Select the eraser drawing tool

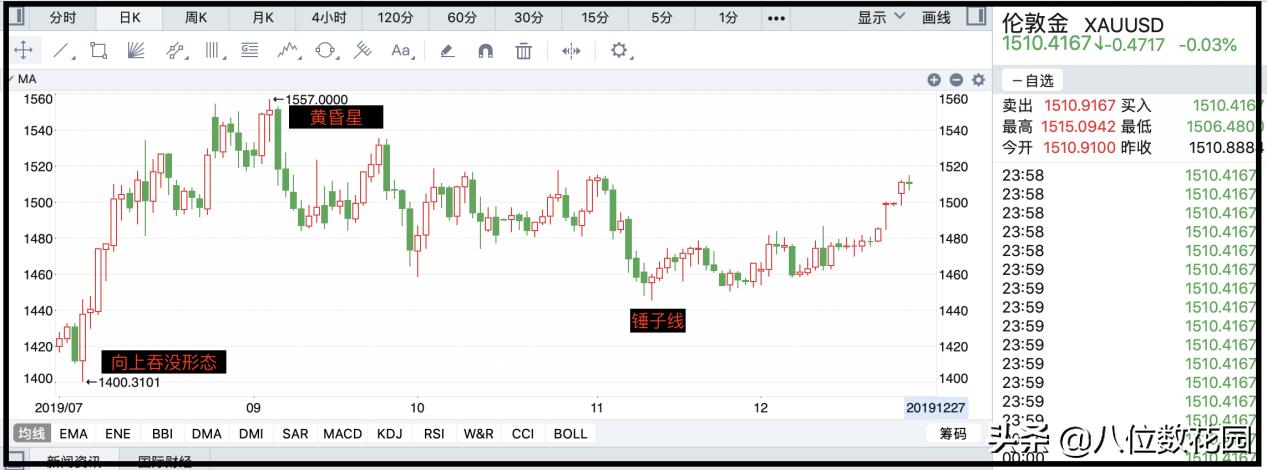[448, 50]
